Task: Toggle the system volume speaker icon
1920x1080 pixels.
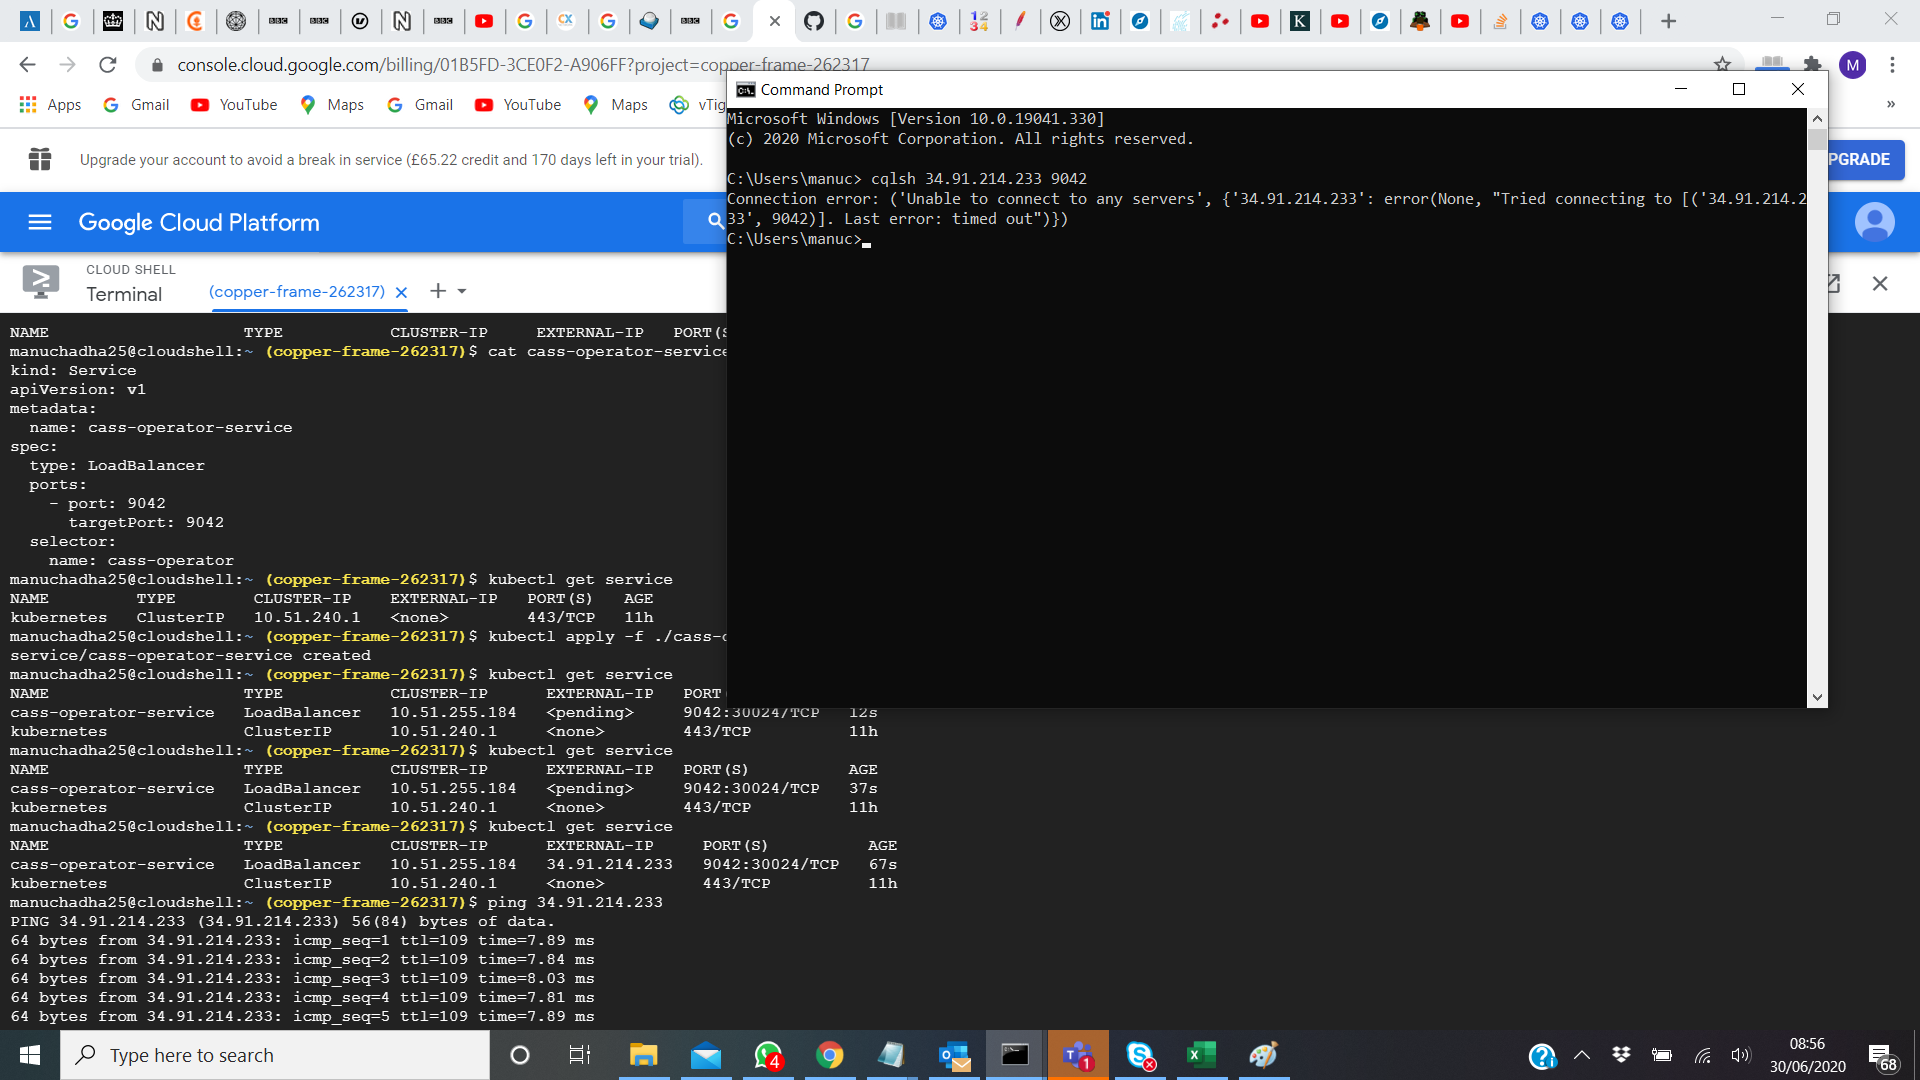Action: pos(1741,1055)
